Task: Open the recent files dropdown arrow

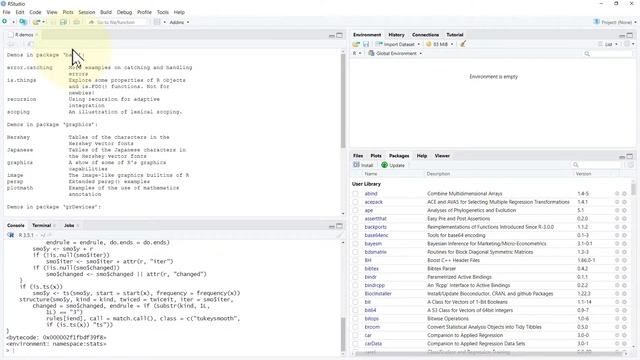Action: (43, 22)
